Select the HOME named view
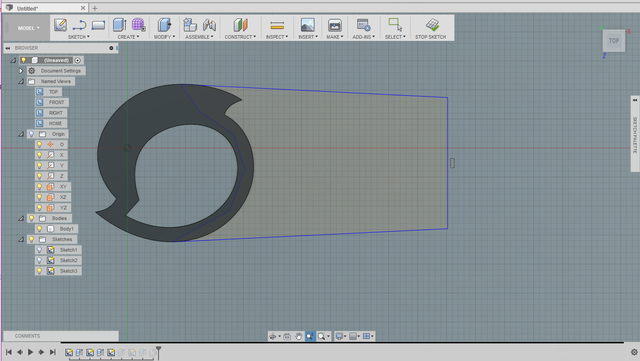Viewport: 640px width, 361px height. coord(55,123)
